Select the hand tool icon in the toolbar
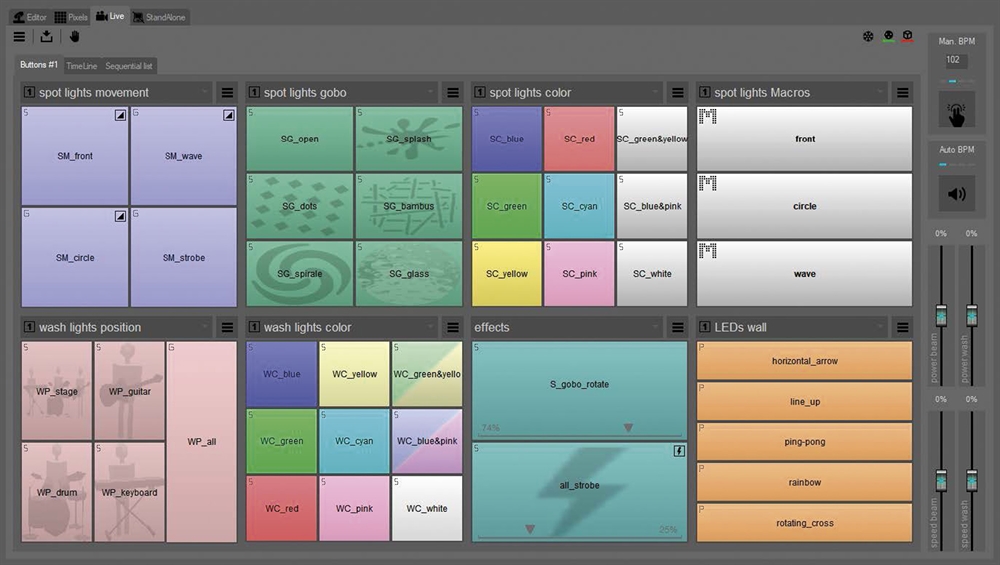Viewport: 1000px width, 565px height. coord(73,37)
